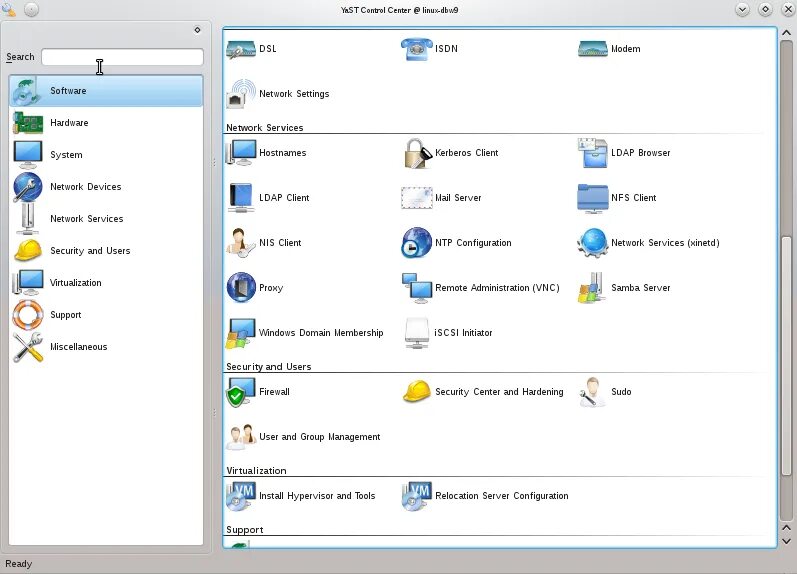Select the Hardware category
This screenshot has width=797, height=574.
(106, 123)
